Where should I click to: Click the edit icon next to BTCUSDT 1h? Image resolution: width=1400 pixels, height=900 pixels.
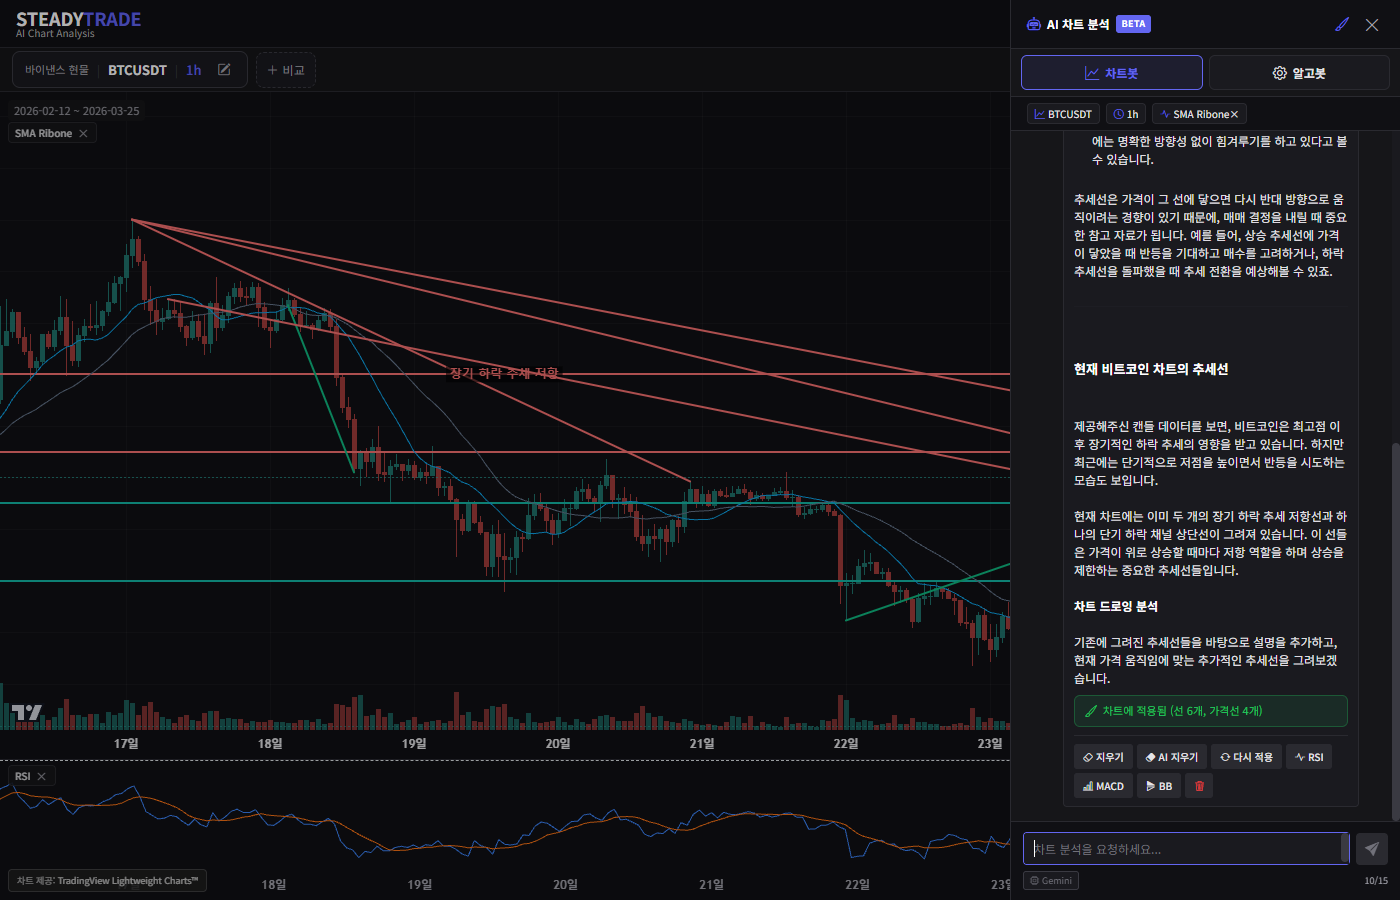[x=224, y=70]
